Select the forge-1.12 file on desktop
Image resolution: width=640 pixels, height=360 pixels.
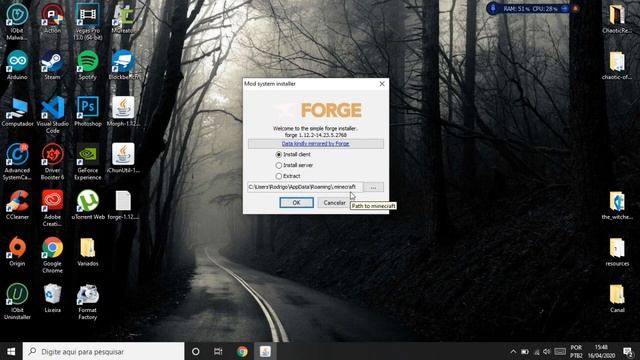pyautogui.click(x=123, y=205)
